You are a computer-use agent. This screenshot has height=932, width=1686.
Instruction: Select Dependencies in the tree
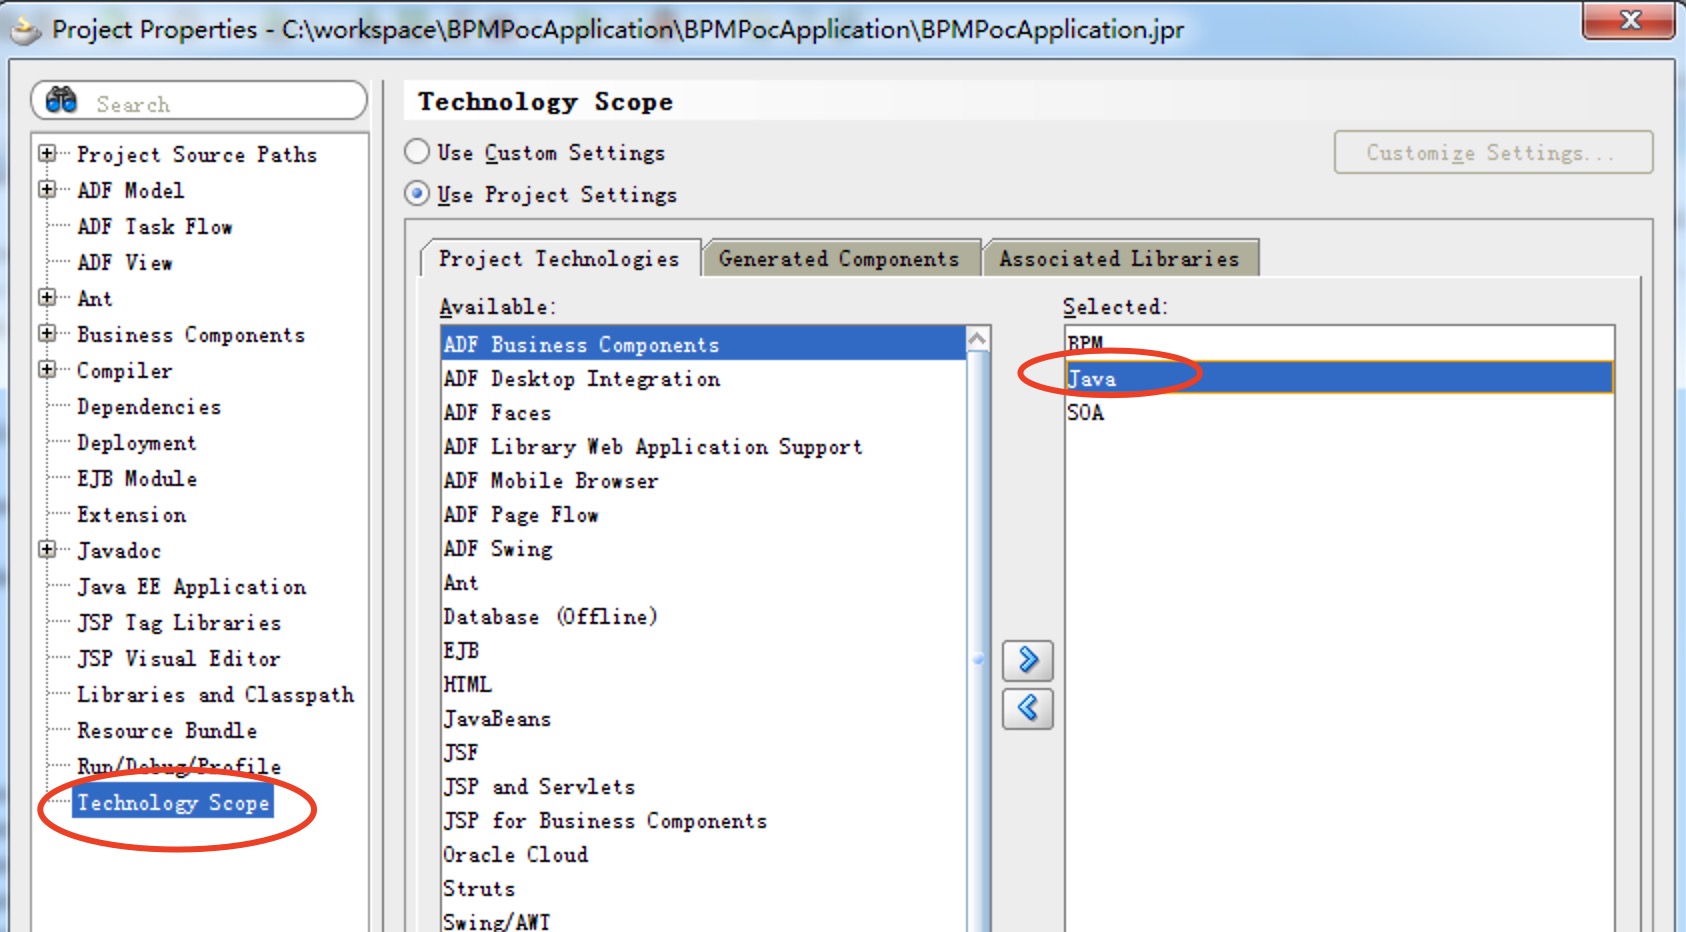click(149, 407)
